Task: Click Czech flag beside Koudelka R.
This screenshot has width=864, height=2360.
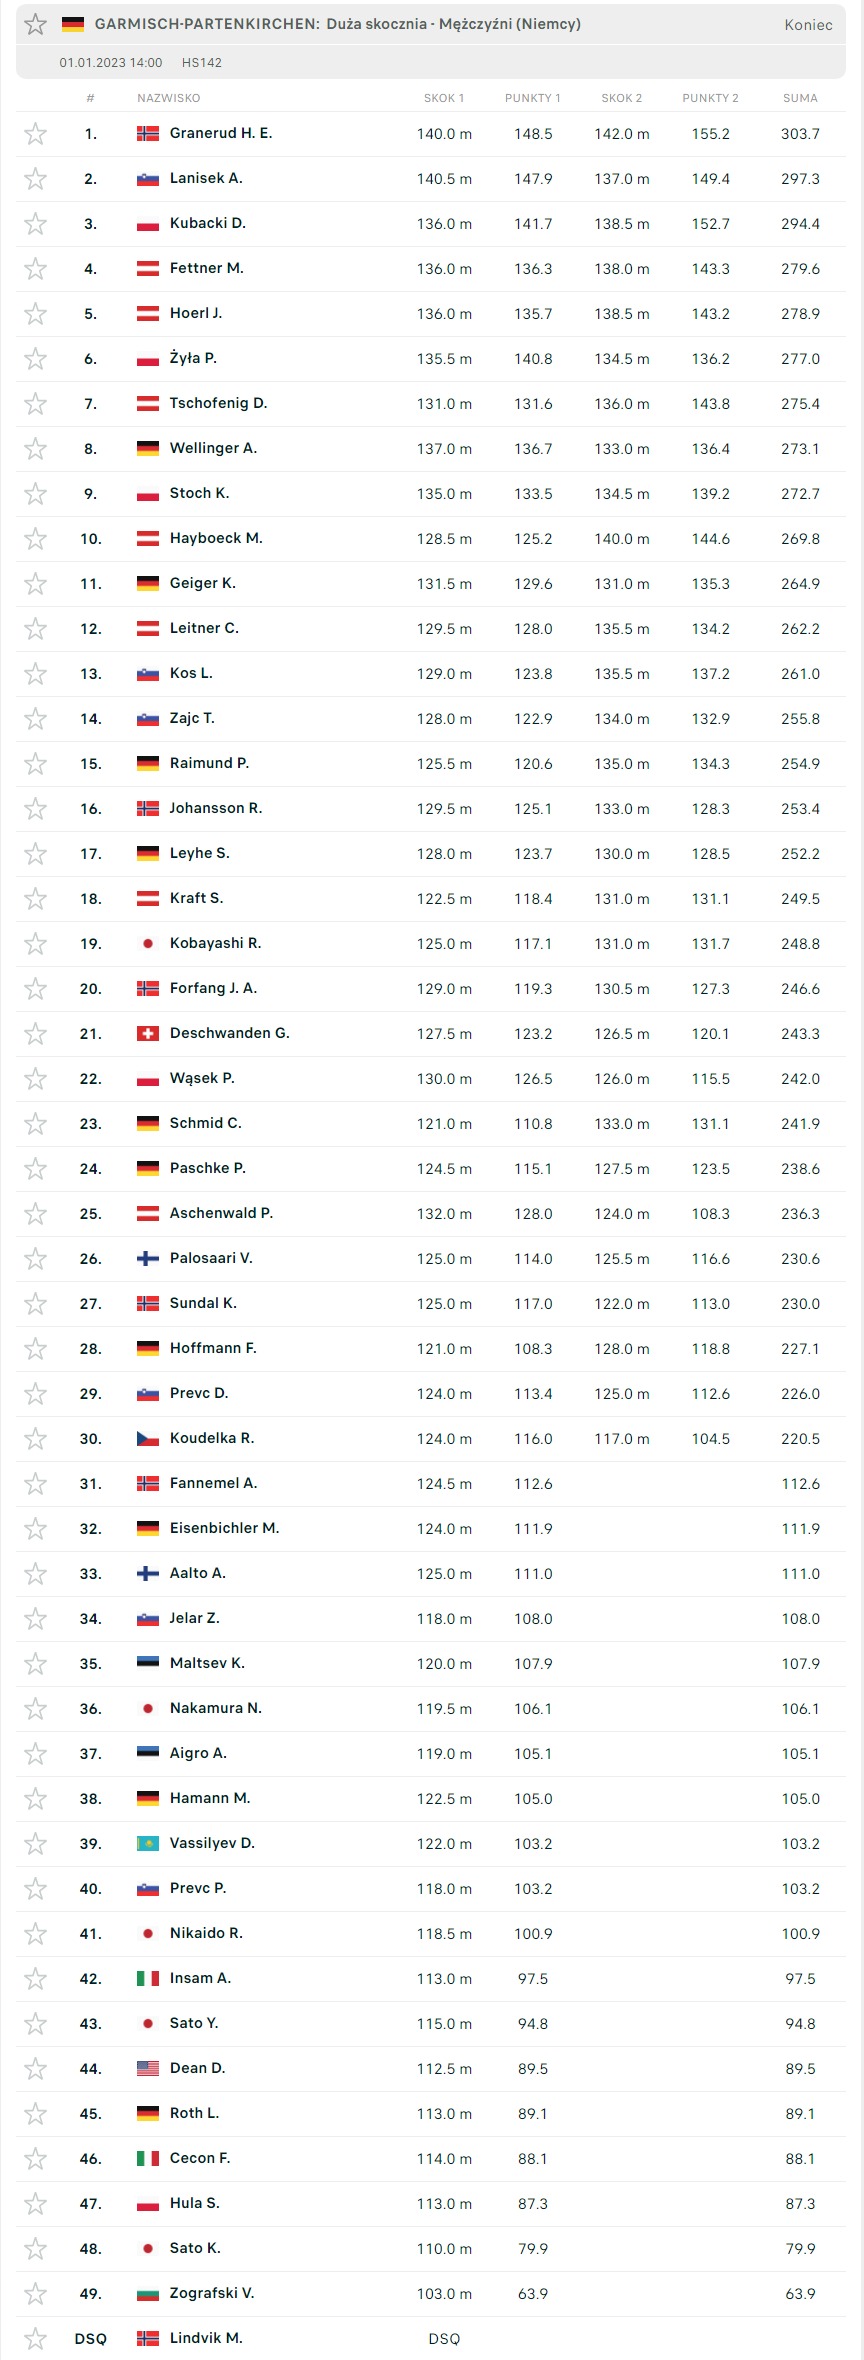Action: tap(148, 1439)
